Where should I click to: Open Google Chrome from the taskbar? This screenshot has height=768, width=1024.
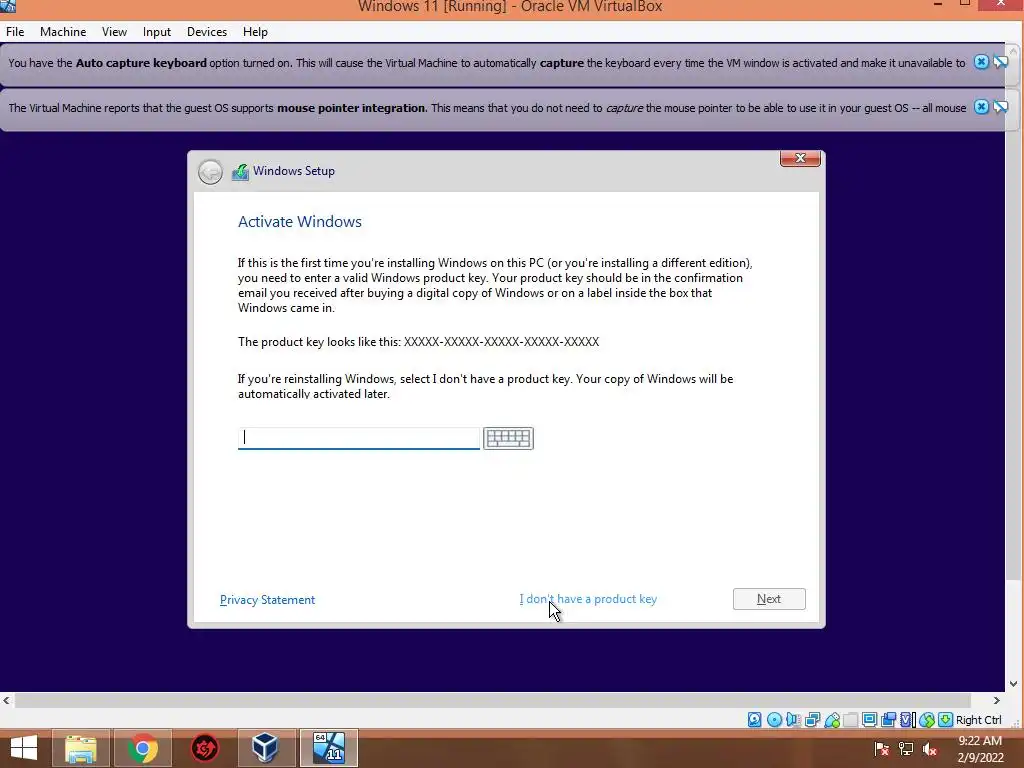(143, 748)
